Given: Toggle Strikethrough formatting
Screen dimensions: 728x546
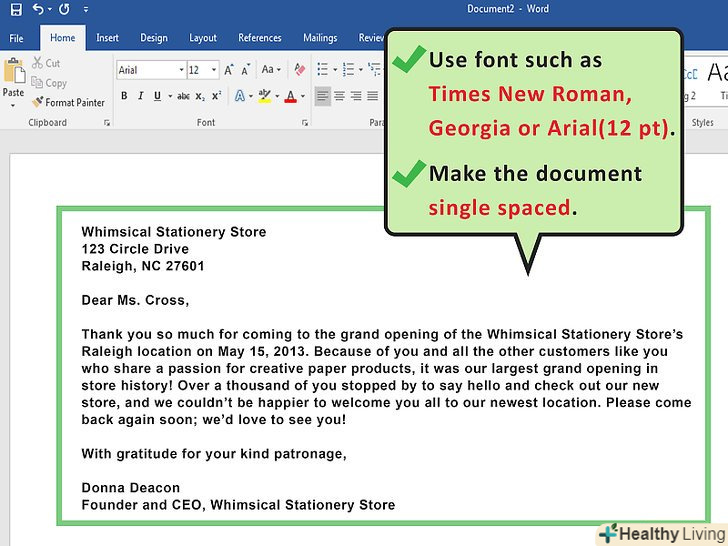Looking at the screenshot, I should 183,96.
